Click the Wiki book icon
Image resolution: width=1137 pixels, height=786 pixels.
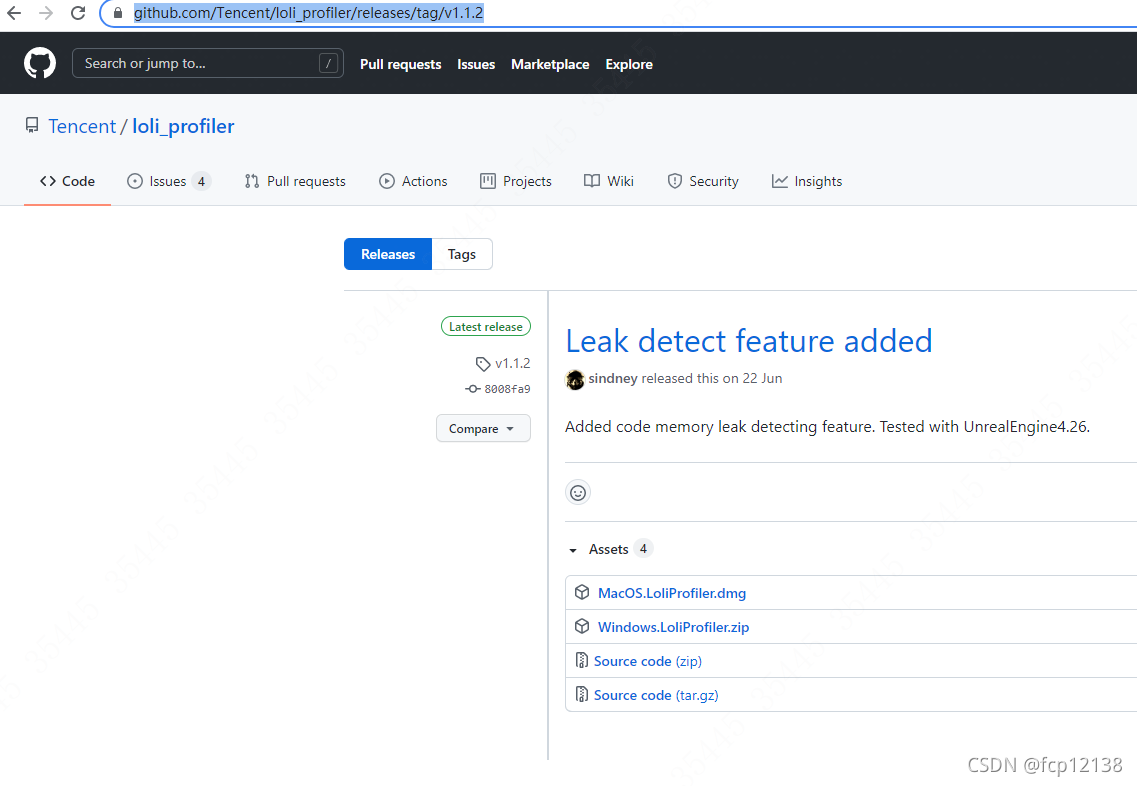pyautogui.click(x=592, y=181)
